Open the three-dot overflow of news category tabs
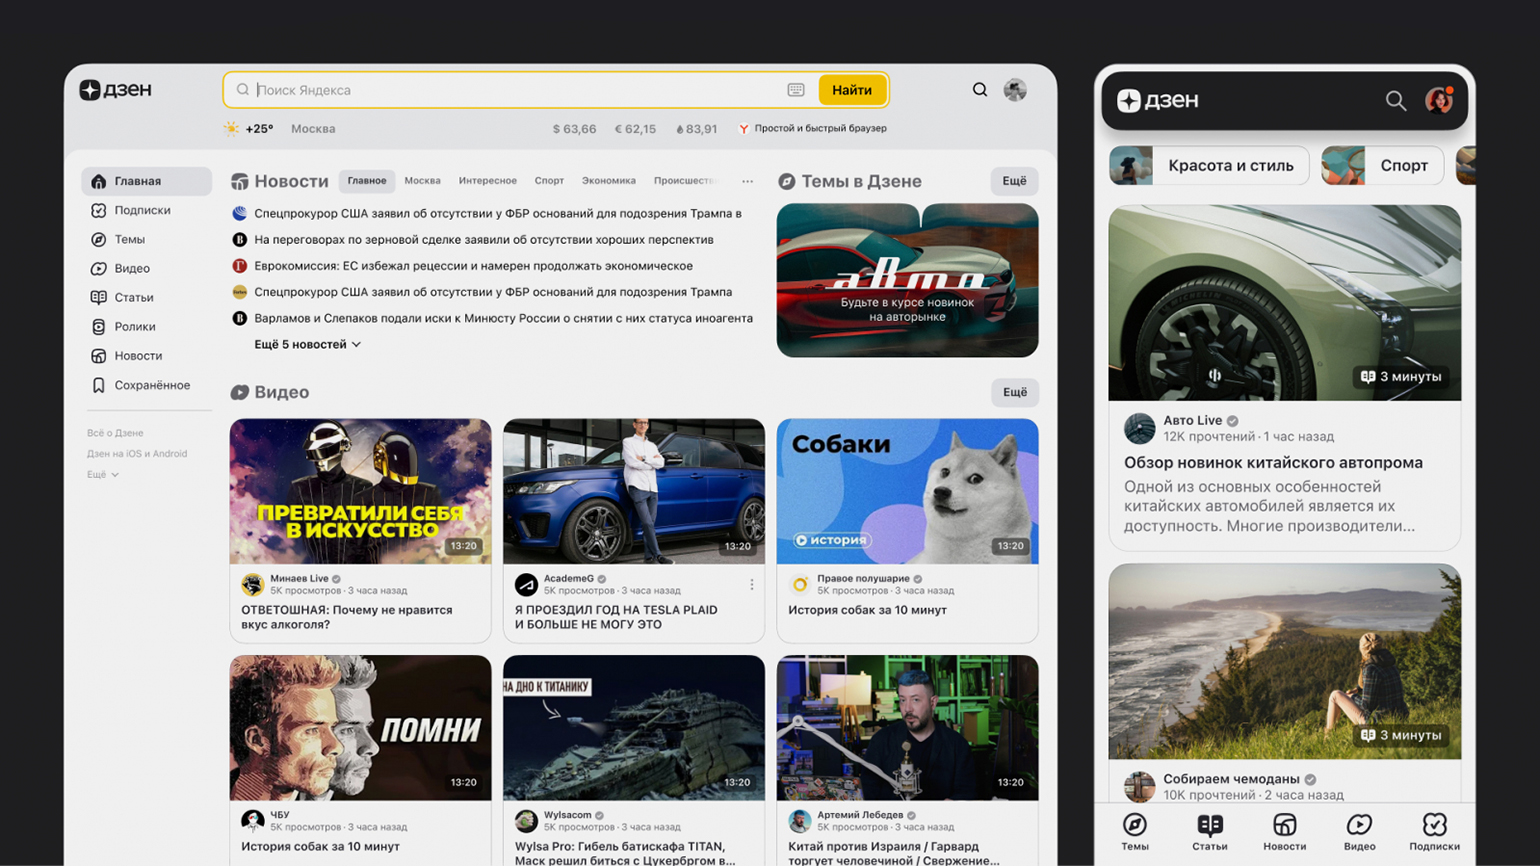 (x=747, y=181)
